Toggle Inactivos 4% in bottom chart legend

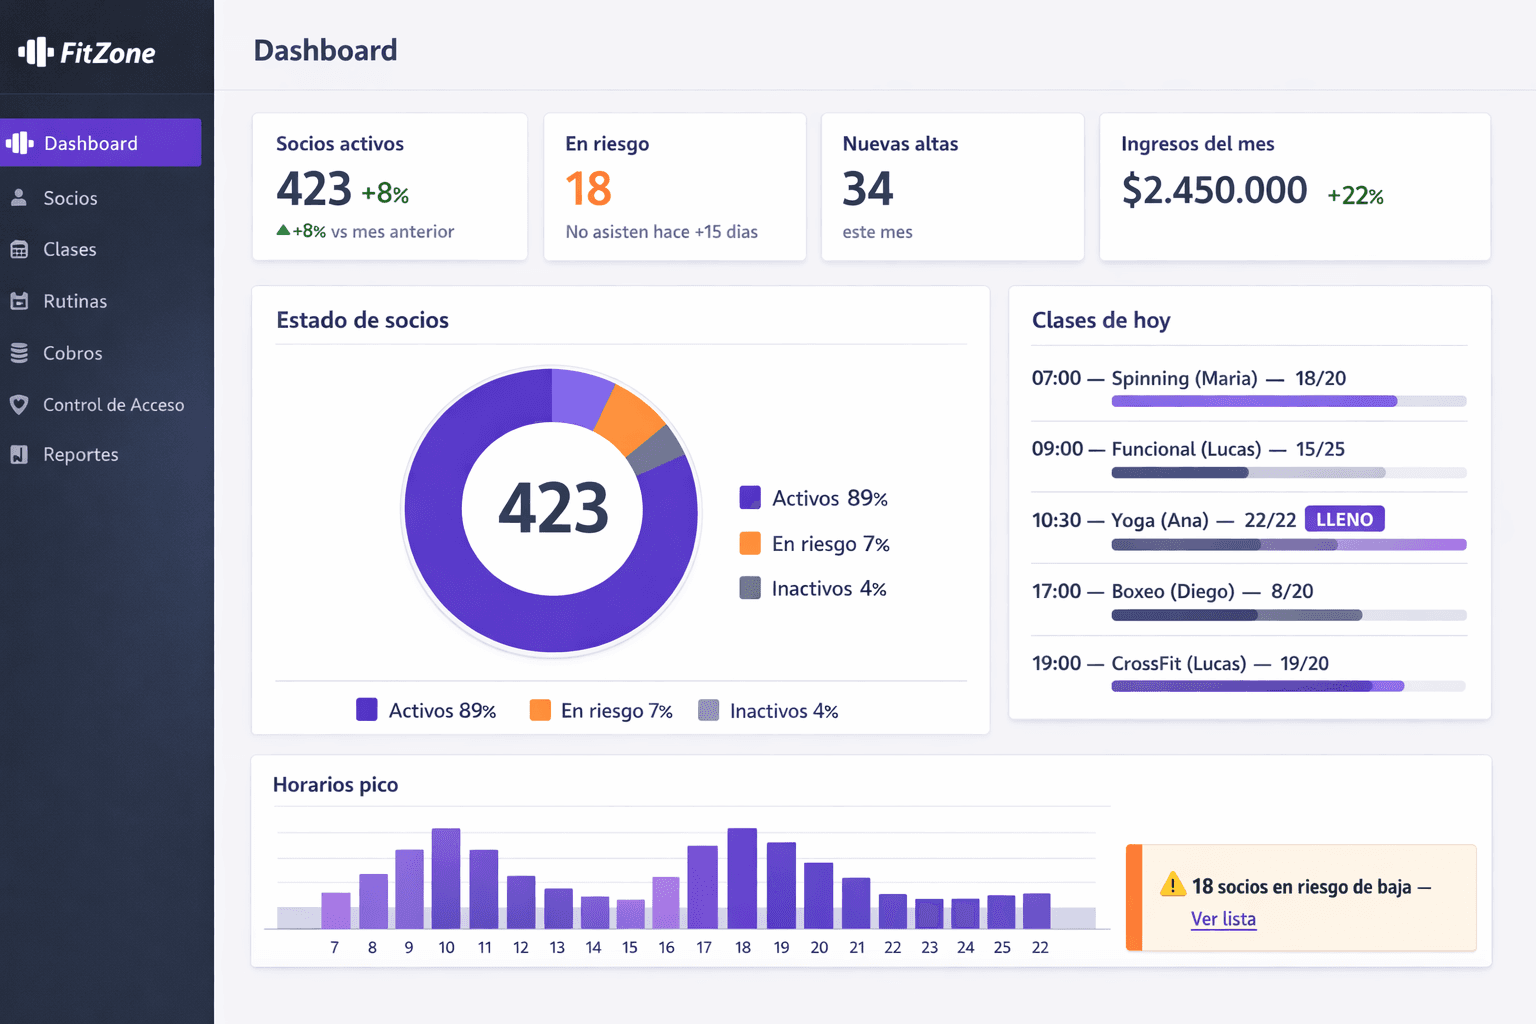tap(768, 711)
